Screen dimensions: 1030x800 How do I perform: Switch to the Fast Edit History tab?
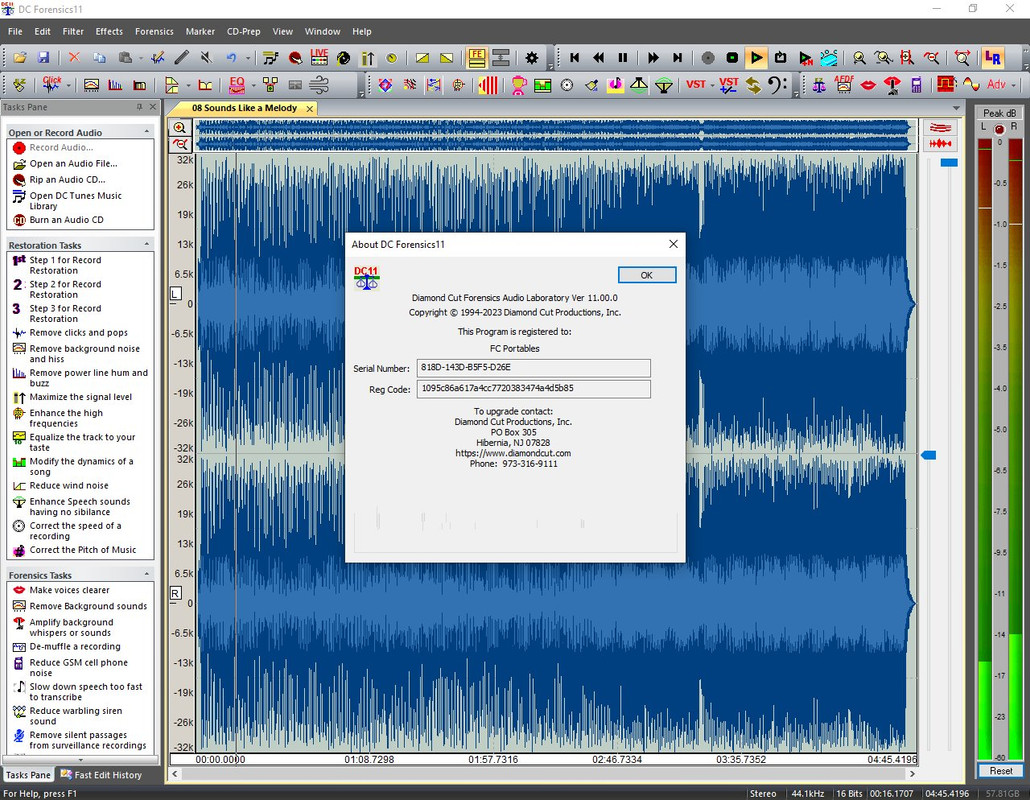click(x=102, y=775)
